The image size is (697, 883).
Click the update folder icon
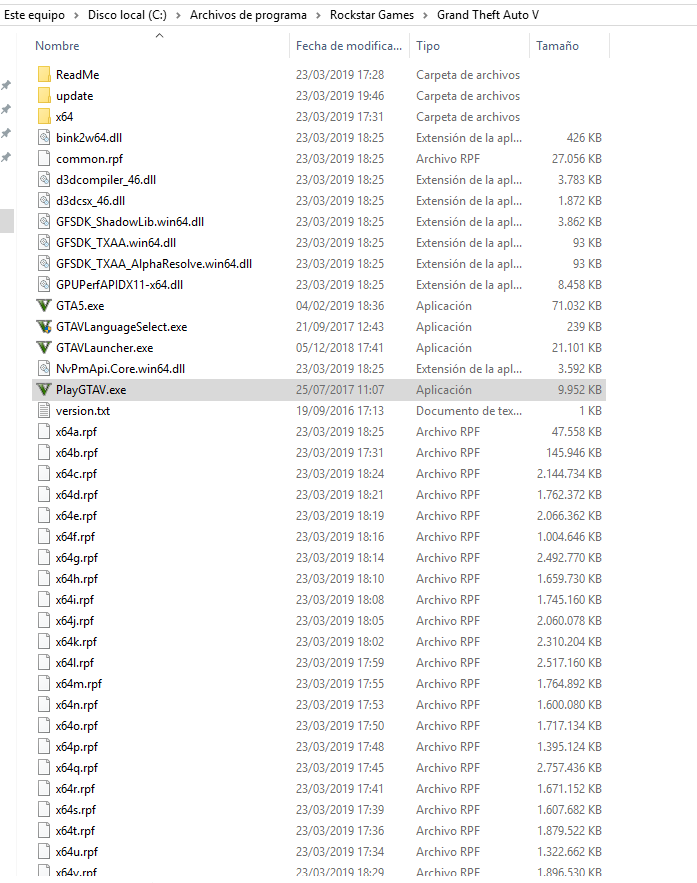coord(44,96)
